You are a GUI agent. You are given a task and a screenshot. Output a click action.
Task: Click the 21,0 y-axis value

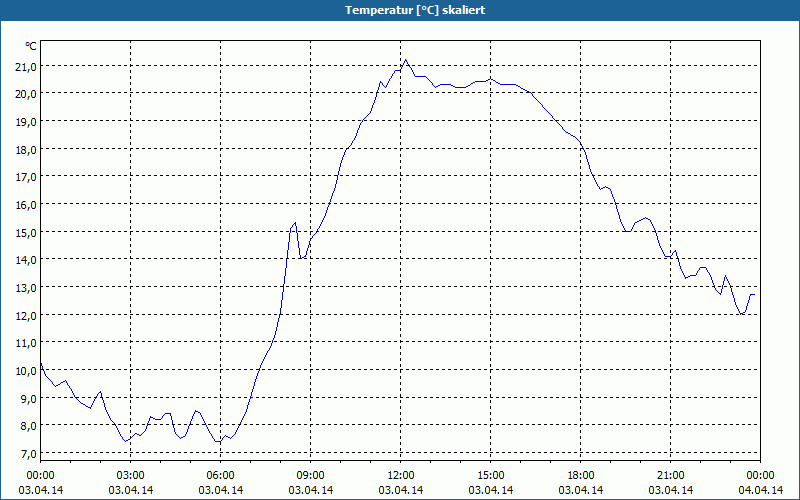click(x=26, y=67)
